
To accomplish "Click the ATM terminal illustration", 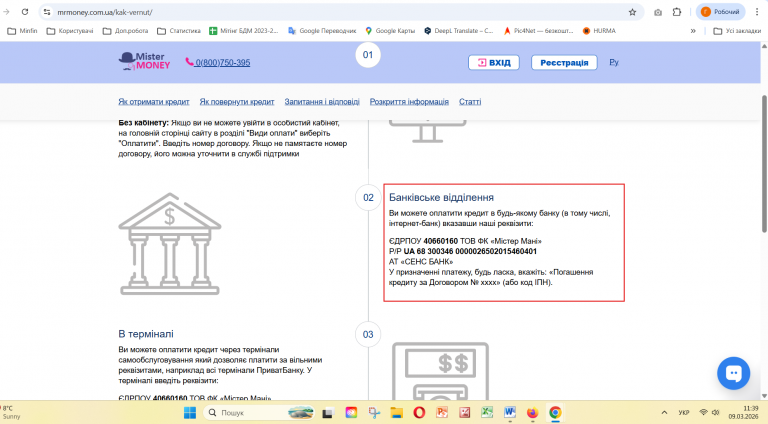I will [x=440, y=371].
